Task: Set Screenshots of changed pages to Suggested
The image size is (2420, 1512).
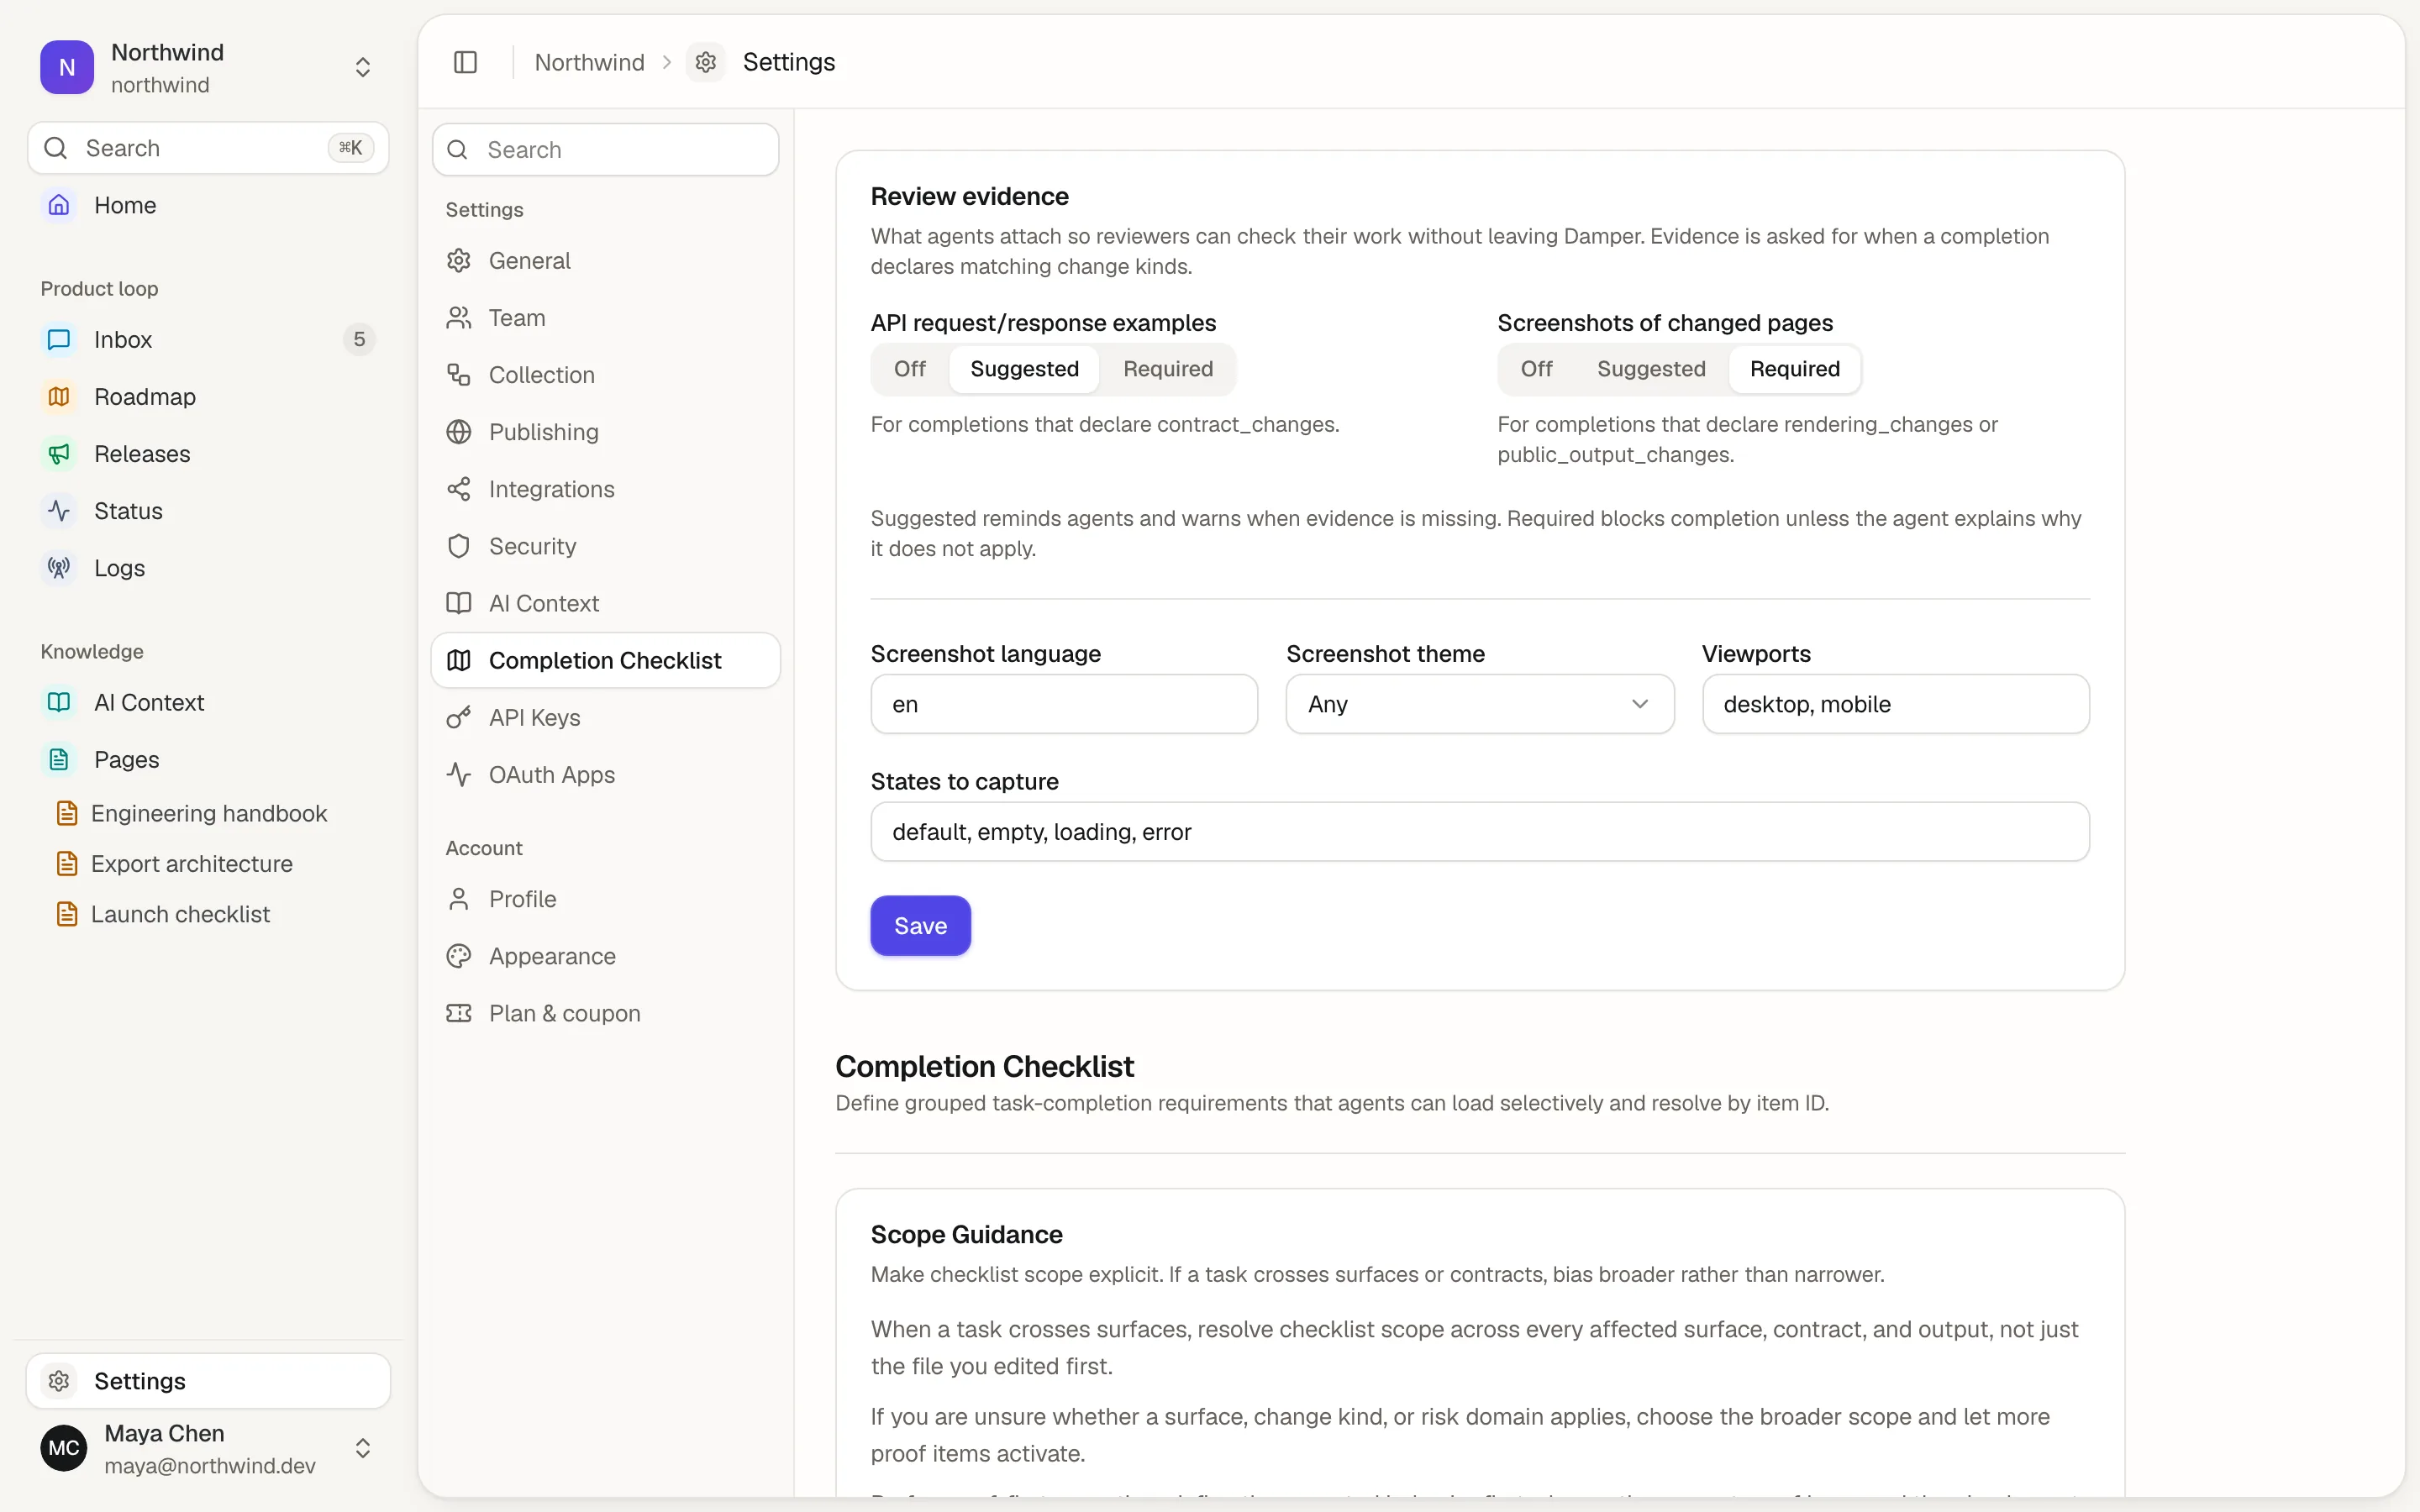Action: (x=1651, y=369)
